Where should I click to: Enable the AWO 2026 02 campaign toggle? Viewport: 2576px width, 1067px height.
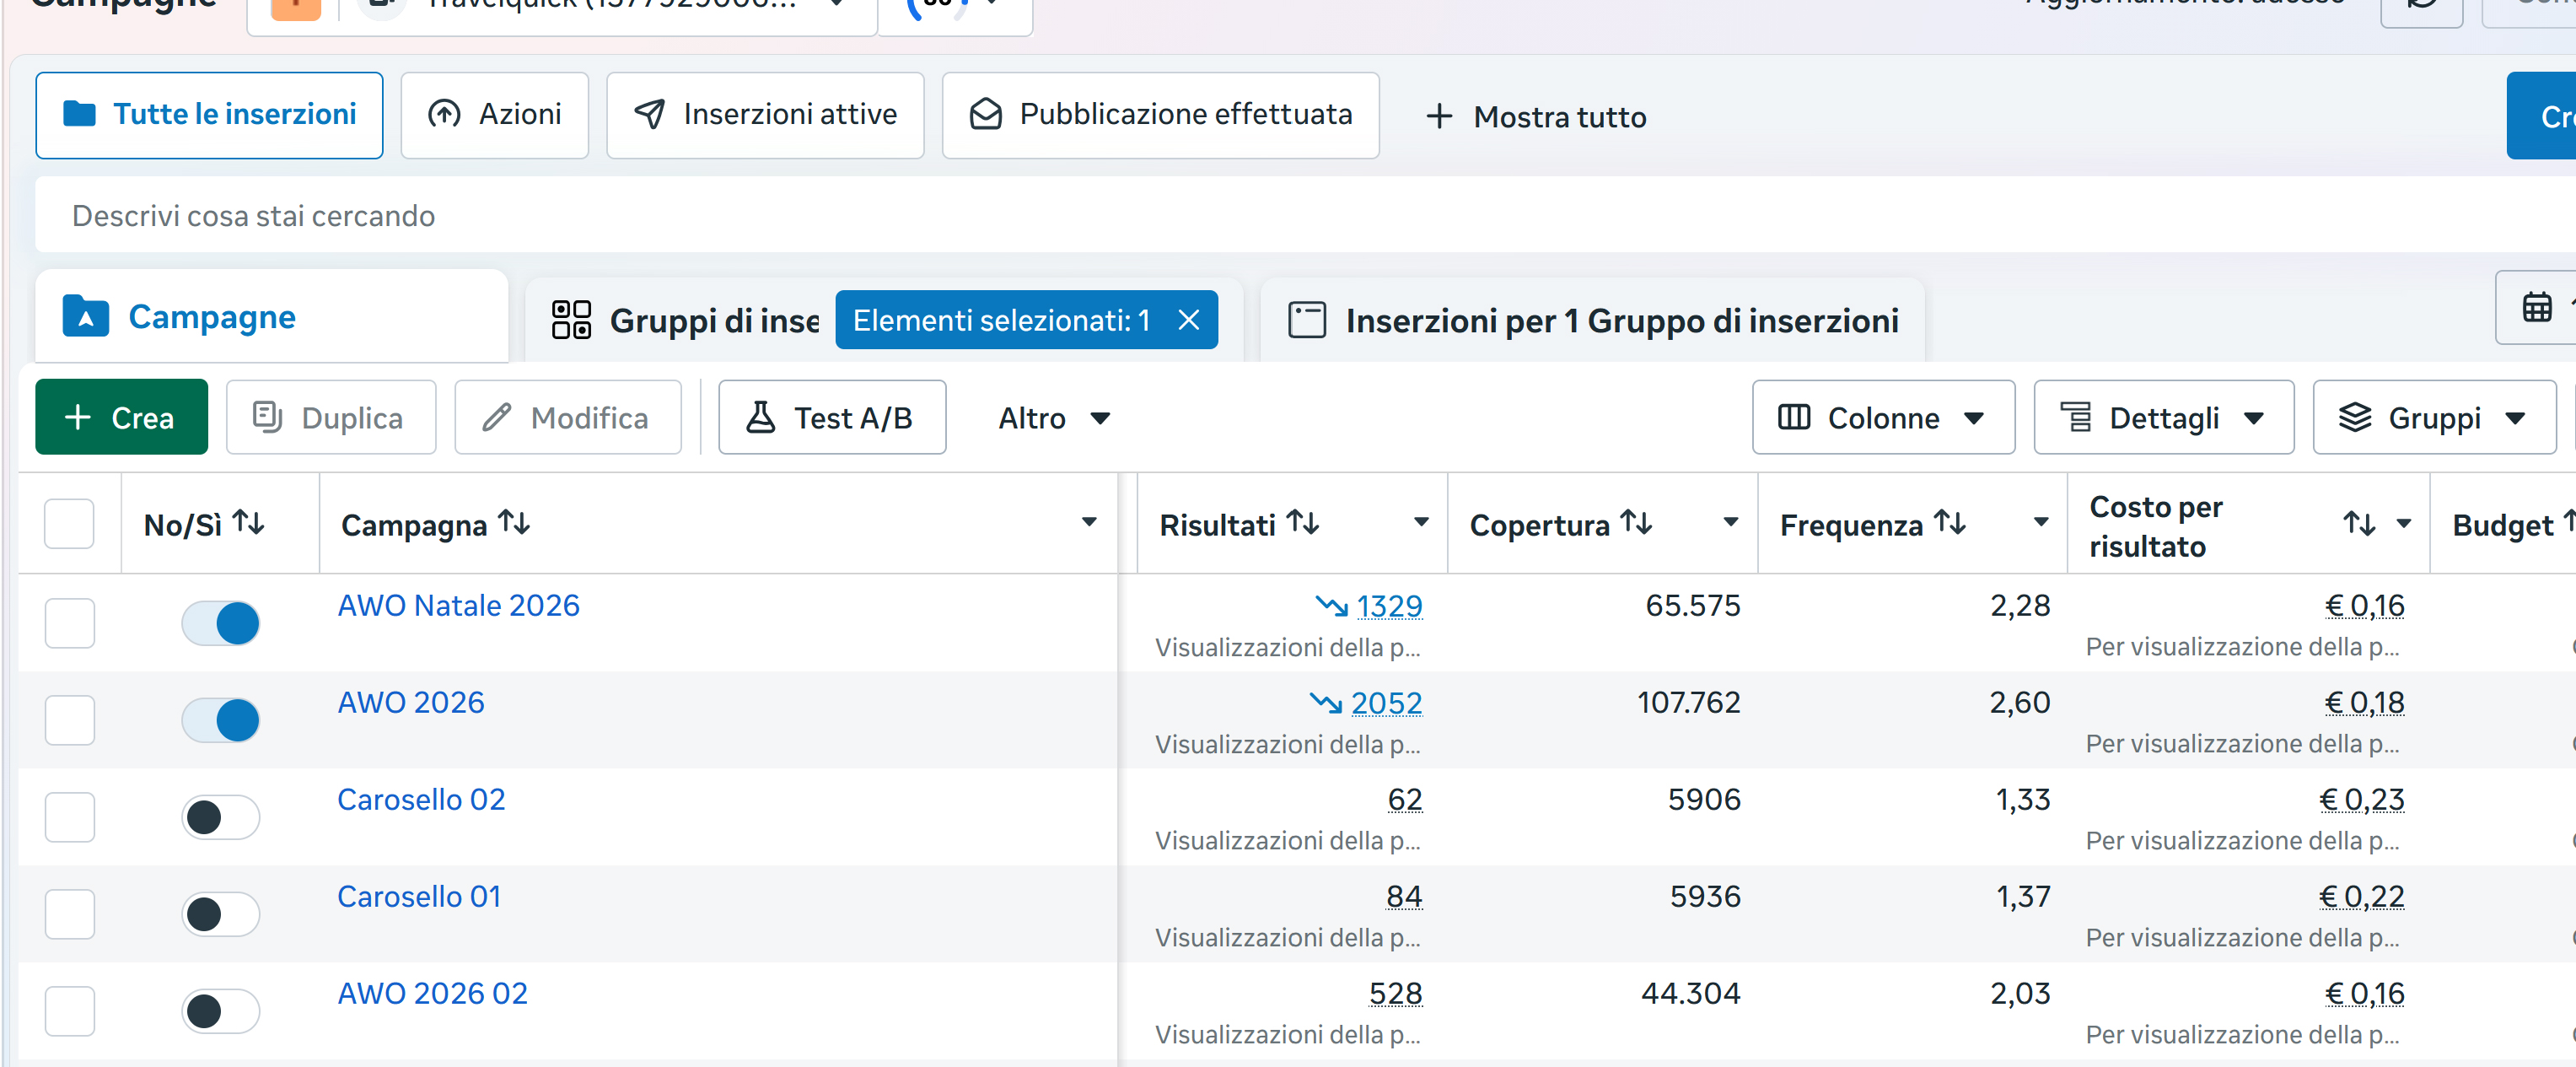point(220,1011)
